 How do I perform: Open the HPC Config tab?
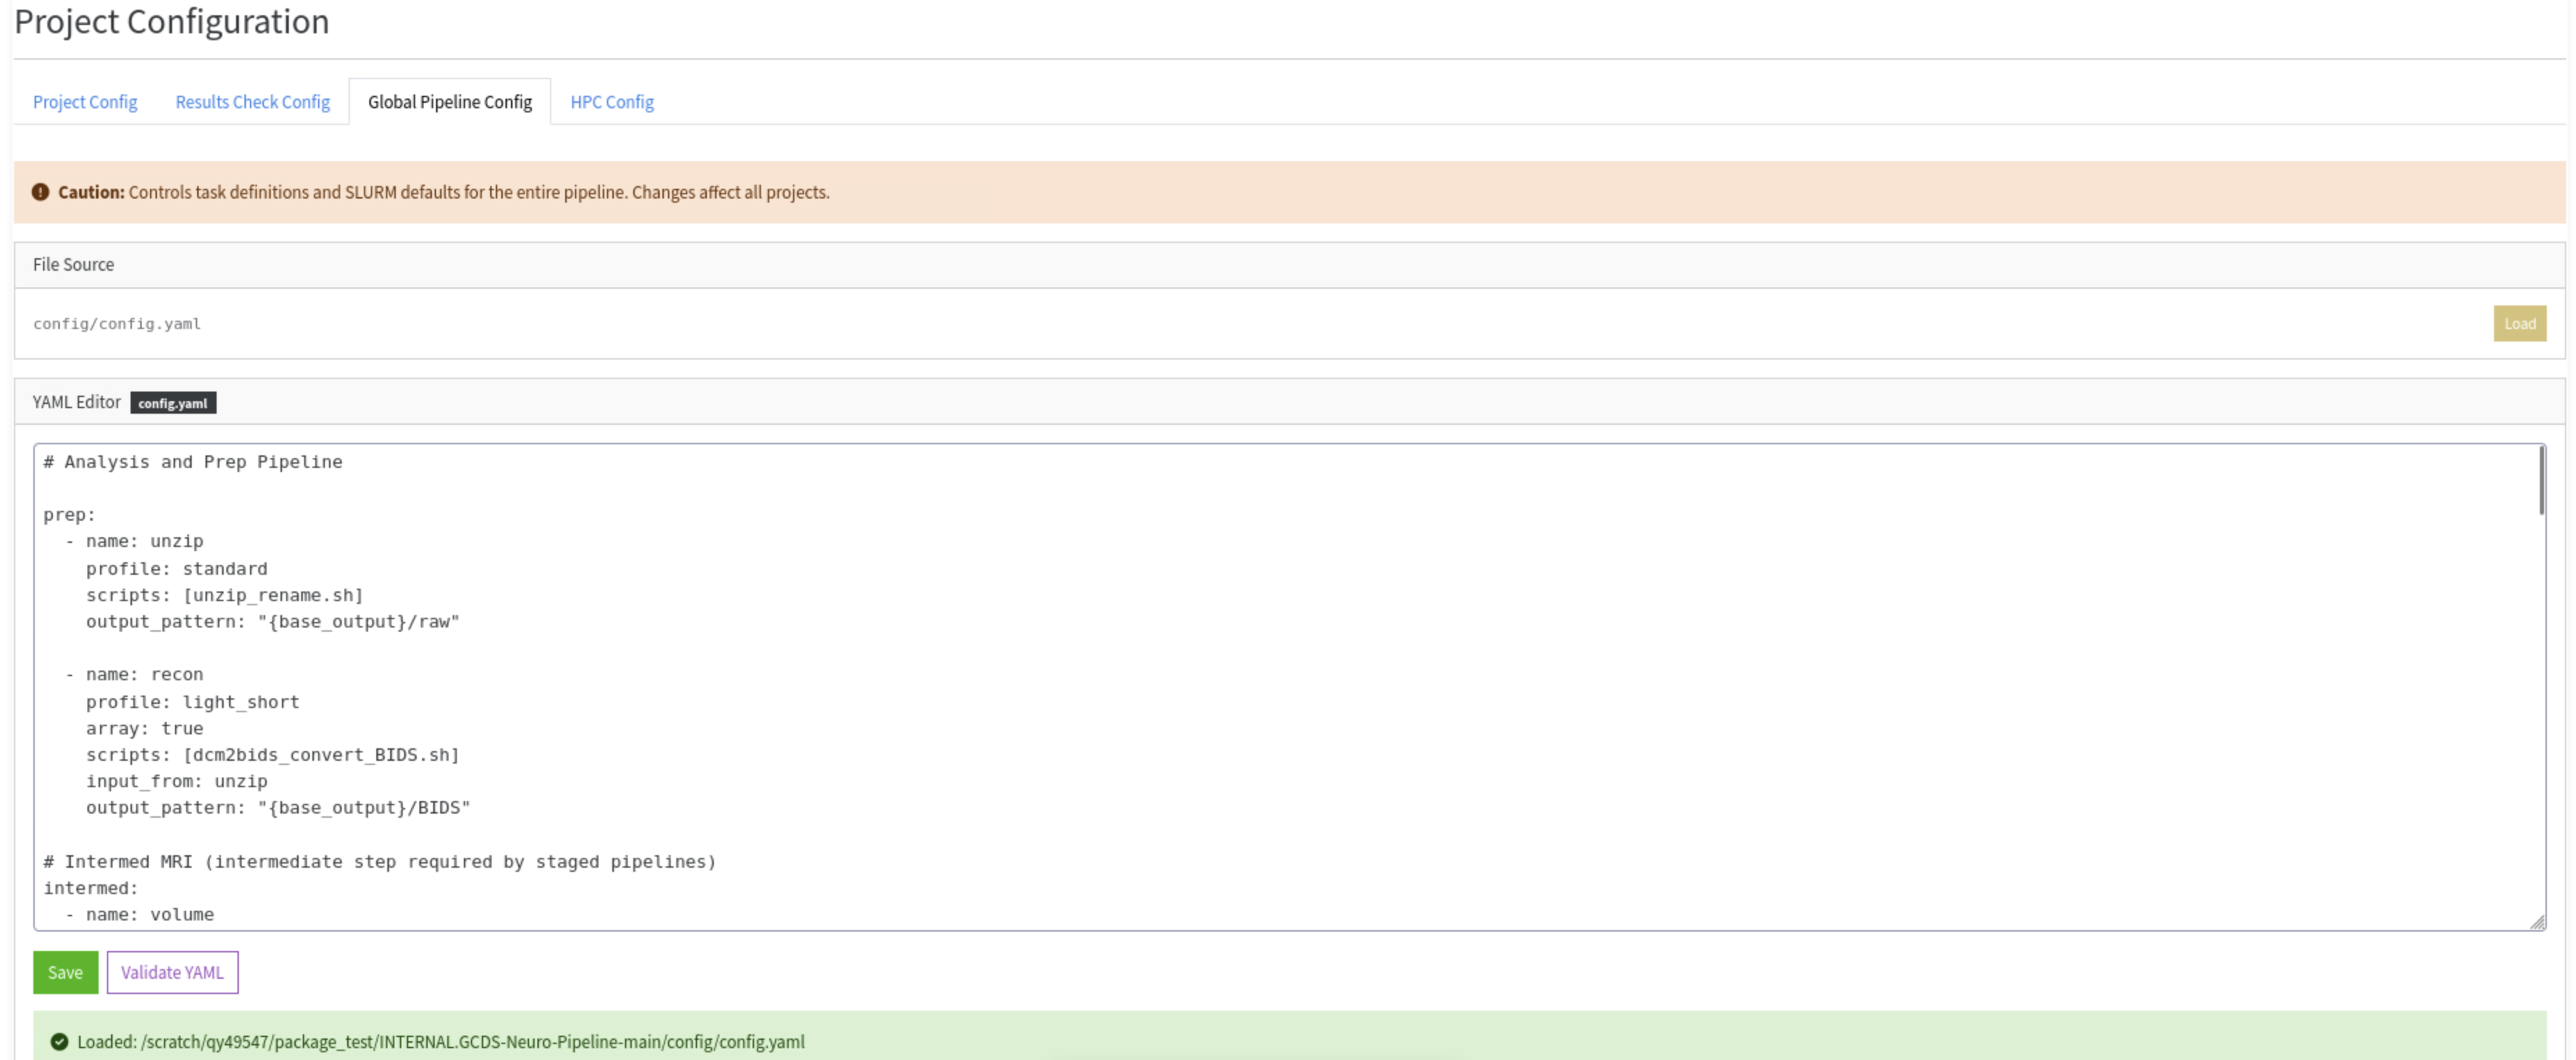point(612,102)
